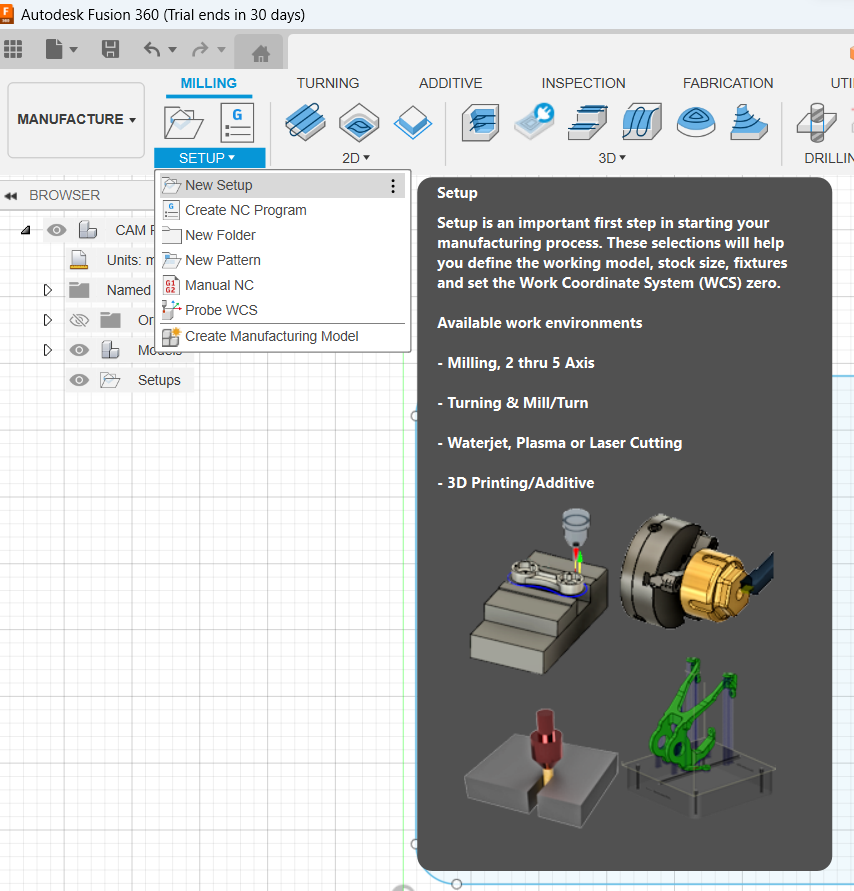Image resolution: width=854 pixels, height=891 pixels.
Task: Show the hidden Origin folder
Action: click(79, 320)
